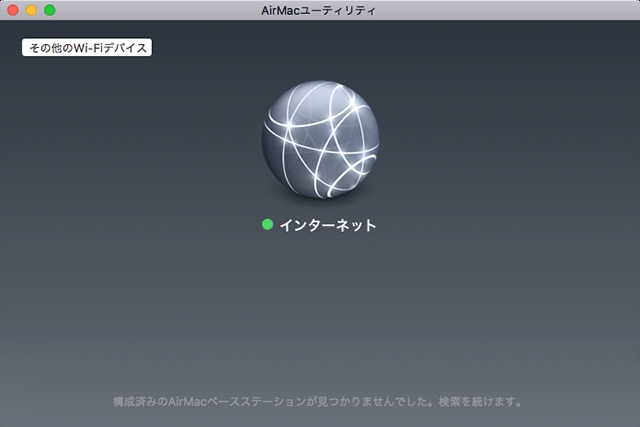Show other Wi-Fi devices list
Viewport: 640px width, 427px height.
point(87,47)
